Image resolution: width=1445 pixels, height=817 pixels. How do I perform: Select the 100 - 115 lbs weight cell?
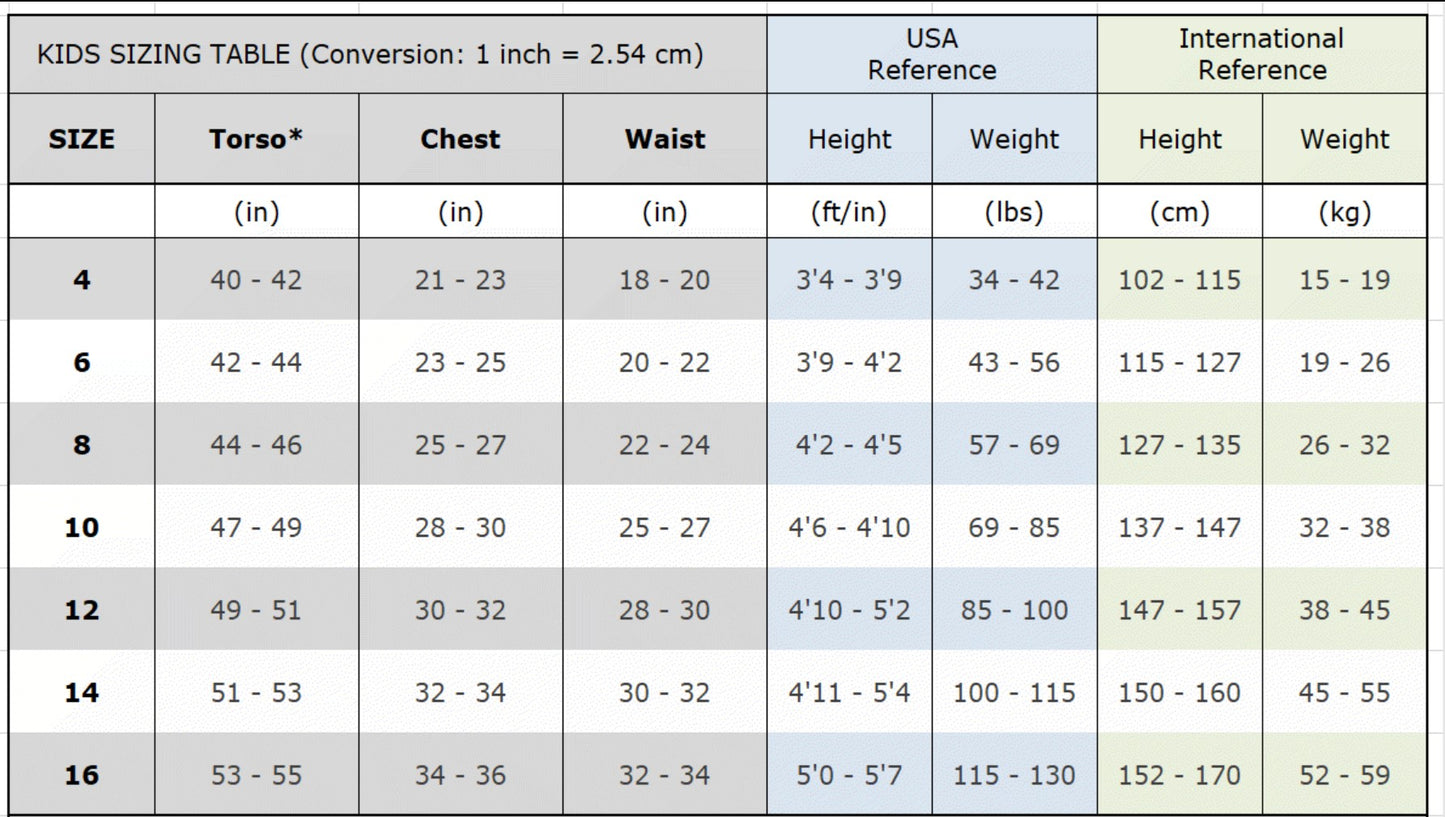(x=1014, y=692)
